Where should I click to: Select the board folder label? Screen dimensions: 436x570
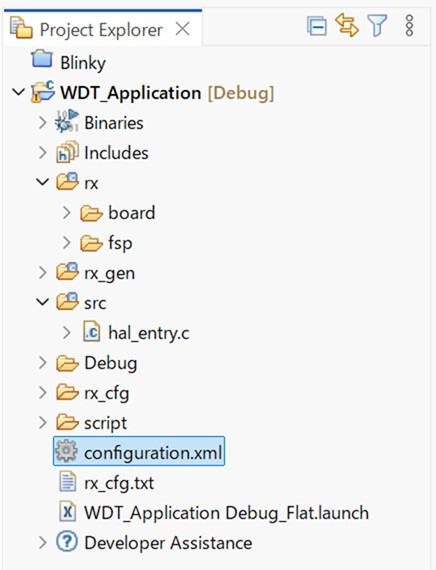pos(132,213)
